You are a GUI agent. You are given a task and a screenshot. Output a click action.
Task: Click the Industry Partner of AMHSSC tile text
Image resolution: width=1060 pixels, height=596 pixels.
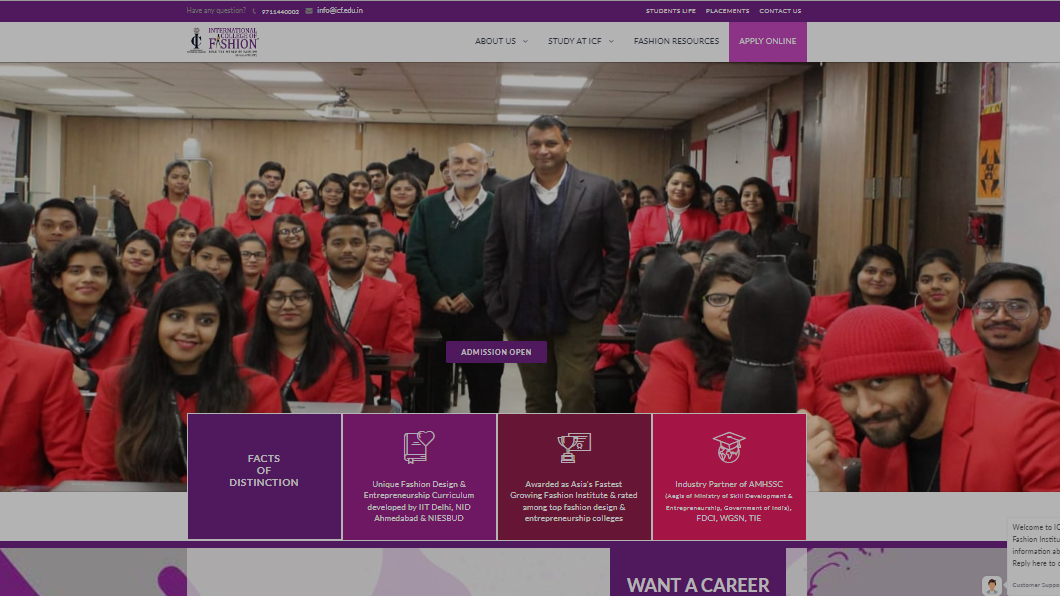pos(729,501)
